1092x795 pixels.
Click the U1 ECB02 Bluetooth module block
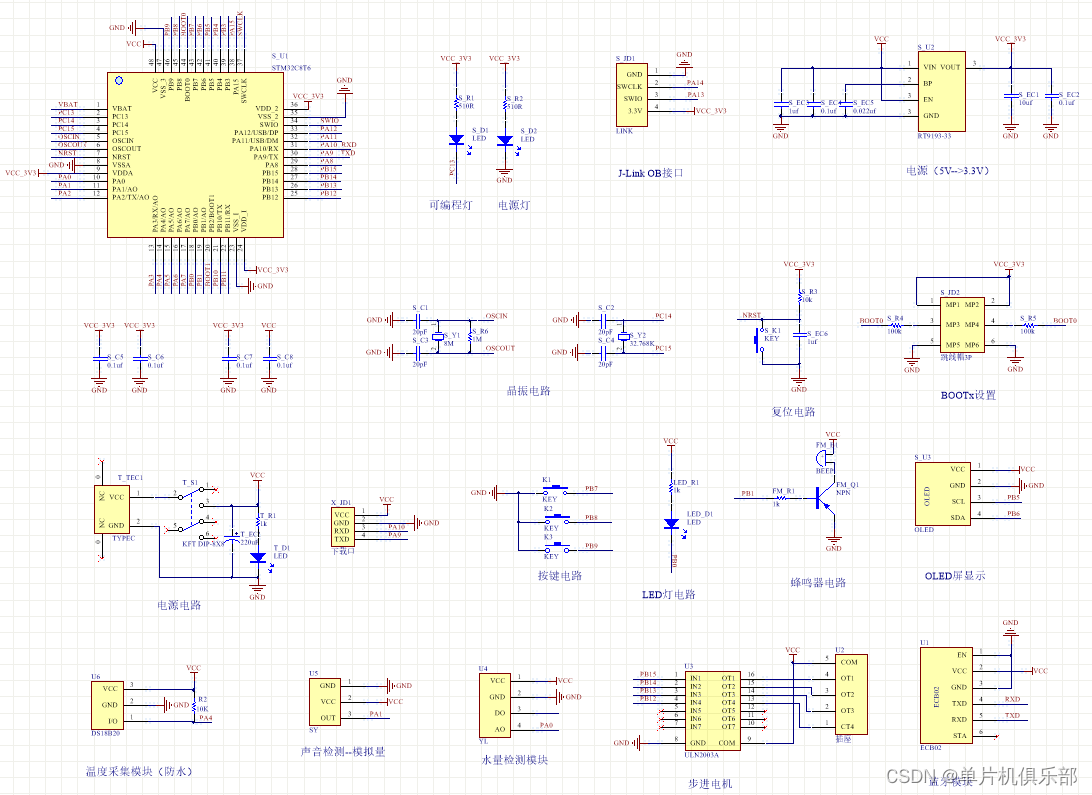[945, 695]
